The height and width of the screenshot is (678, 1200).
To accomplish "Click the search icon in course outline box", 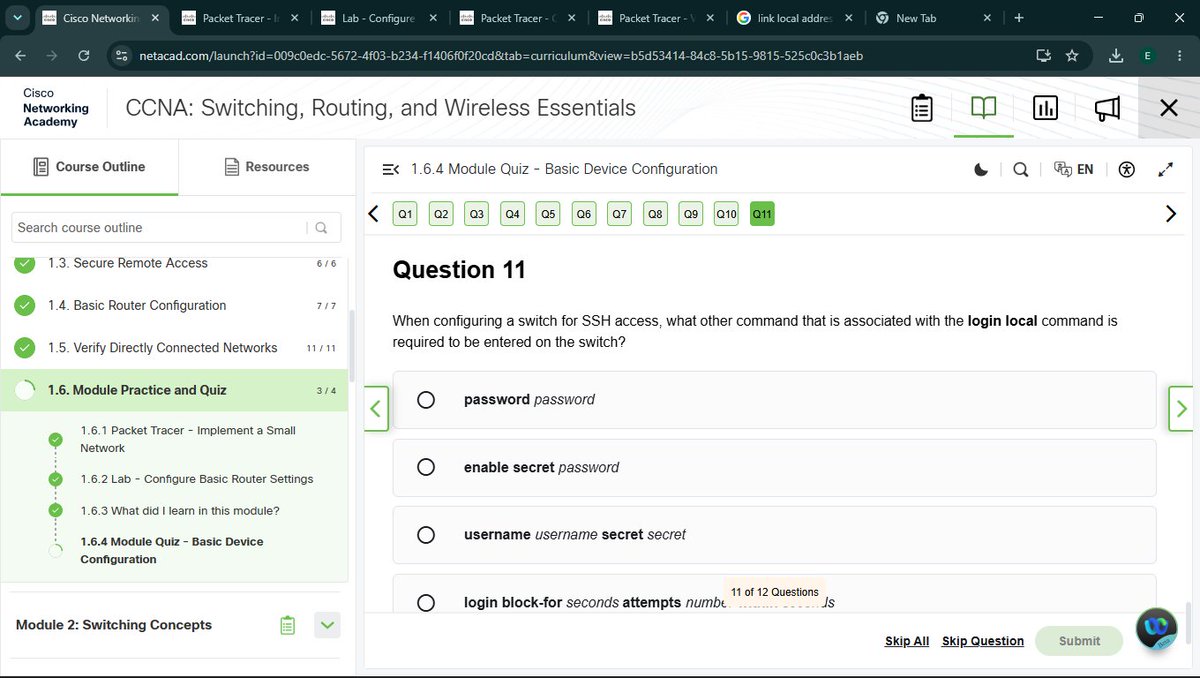I will (x=321, y=228).
